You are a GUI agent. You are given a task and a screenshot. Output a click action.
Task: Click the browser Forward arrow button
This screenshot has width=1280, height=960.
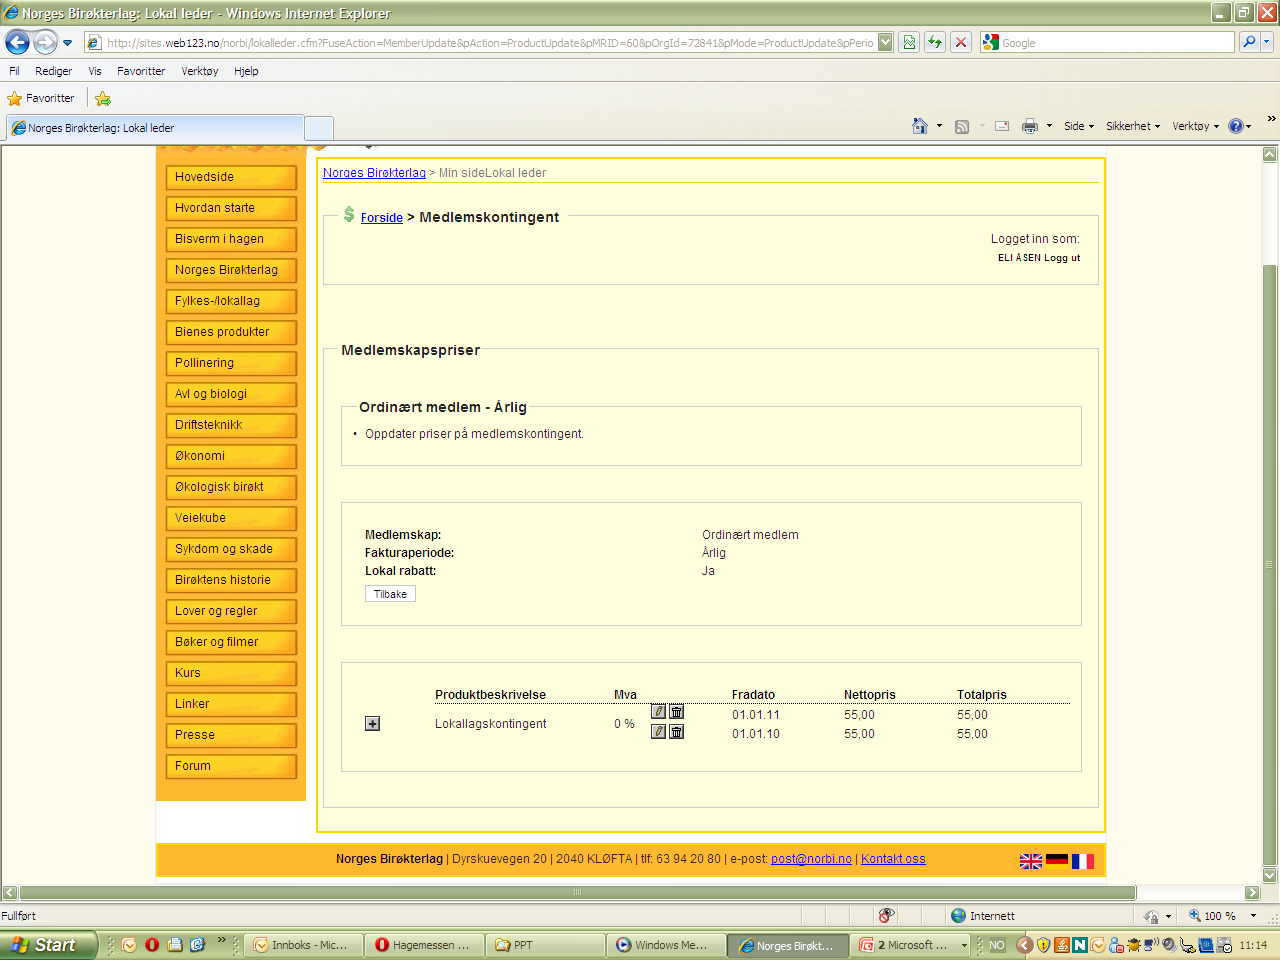[x=45, y=42]
